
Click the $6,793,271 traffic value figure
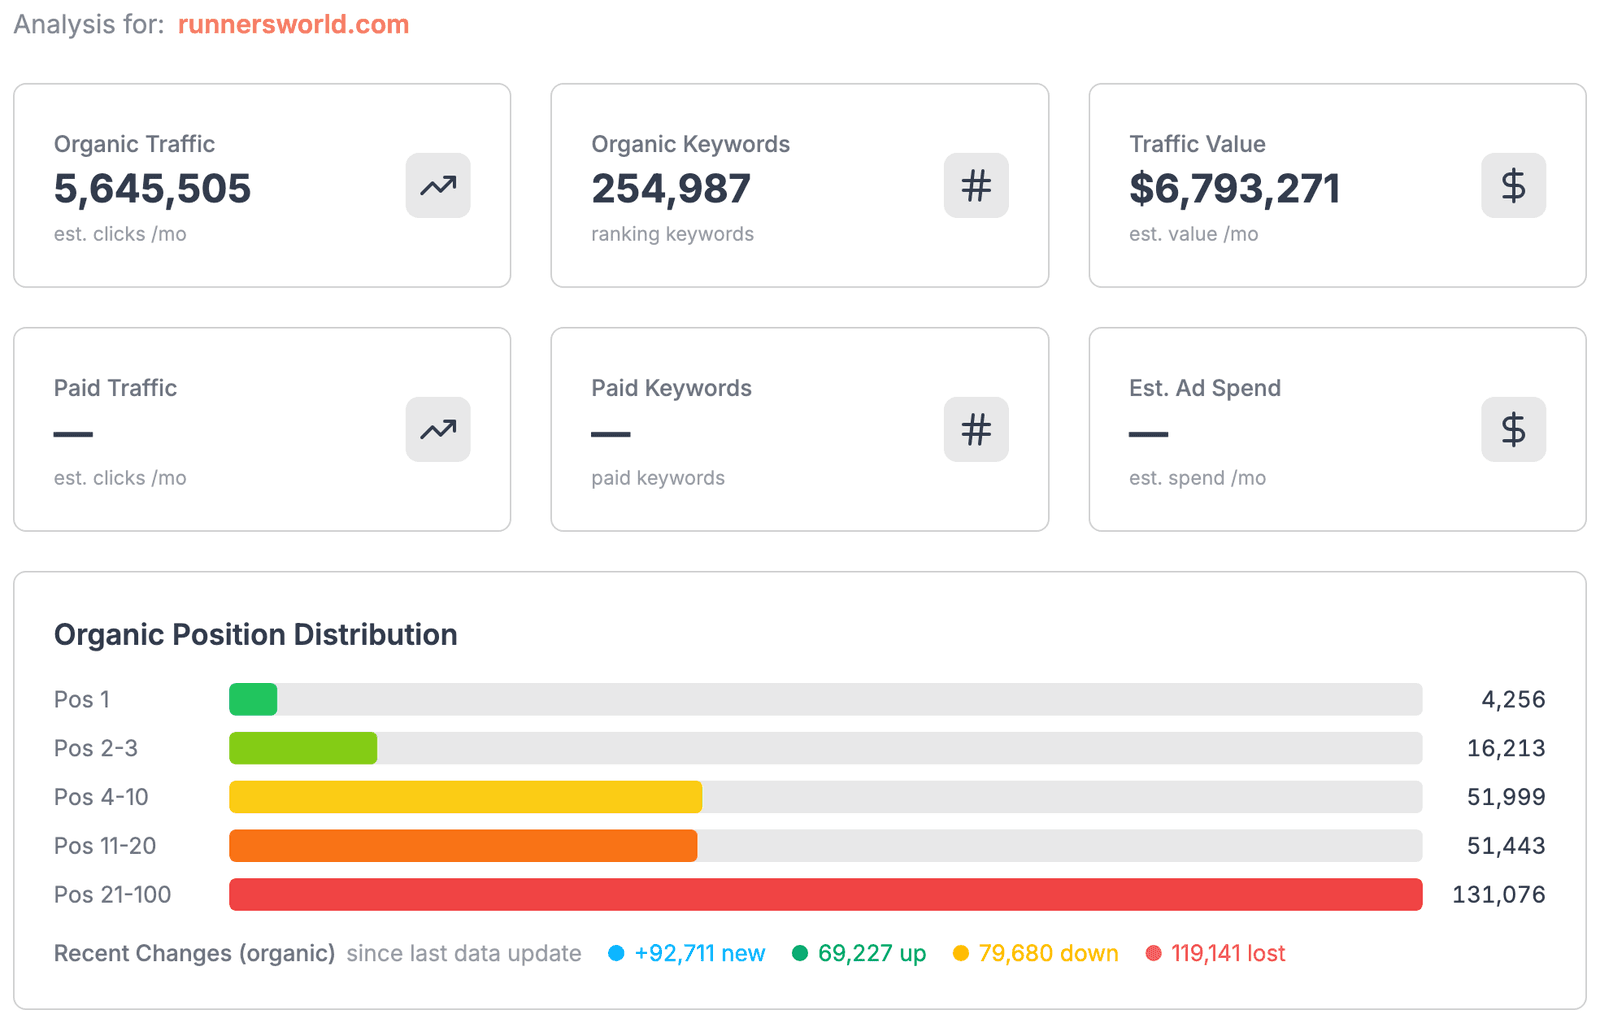[x=1234, y=189]
